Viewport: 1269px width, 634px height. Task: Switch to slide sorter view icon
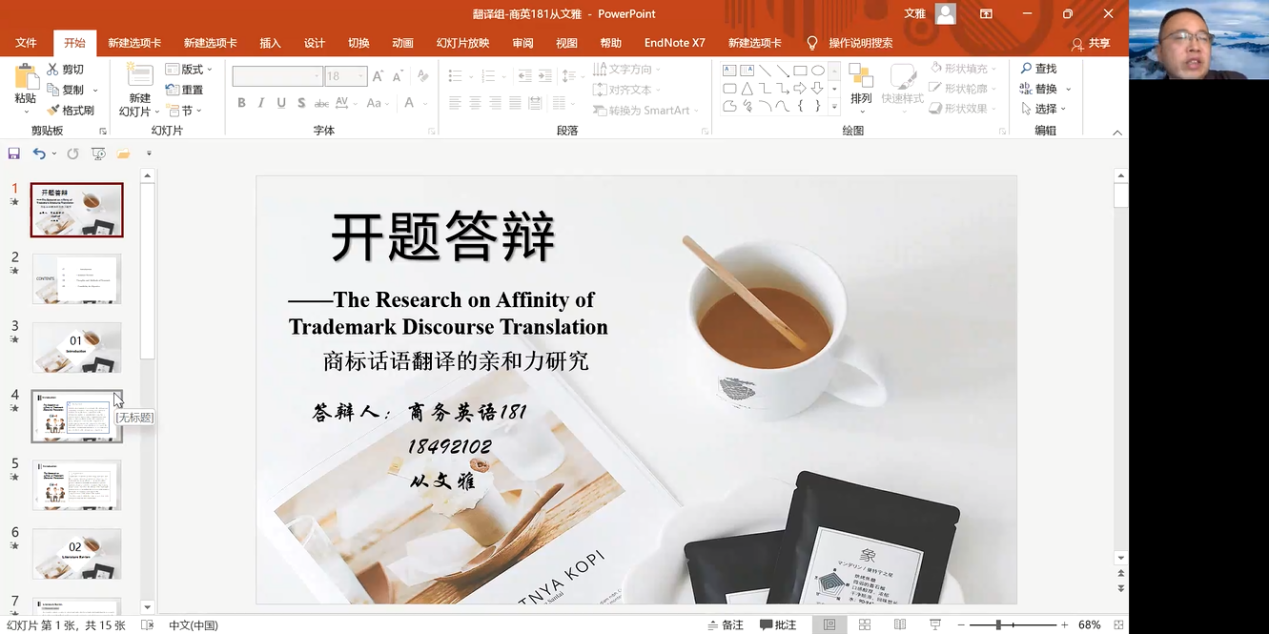click(864, 625)
